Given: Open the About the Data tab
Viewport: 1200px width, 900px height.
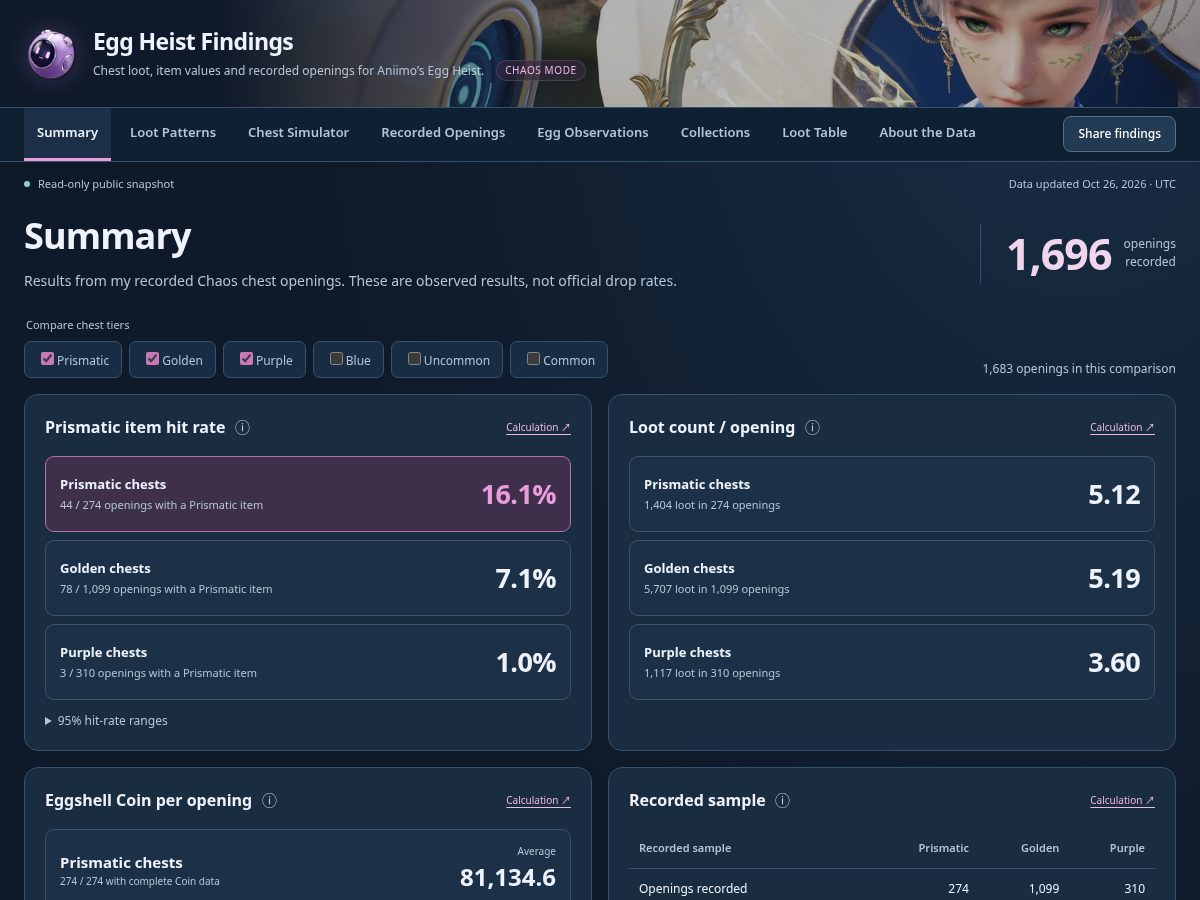Looking at the screenshot, I should point(927,133).
